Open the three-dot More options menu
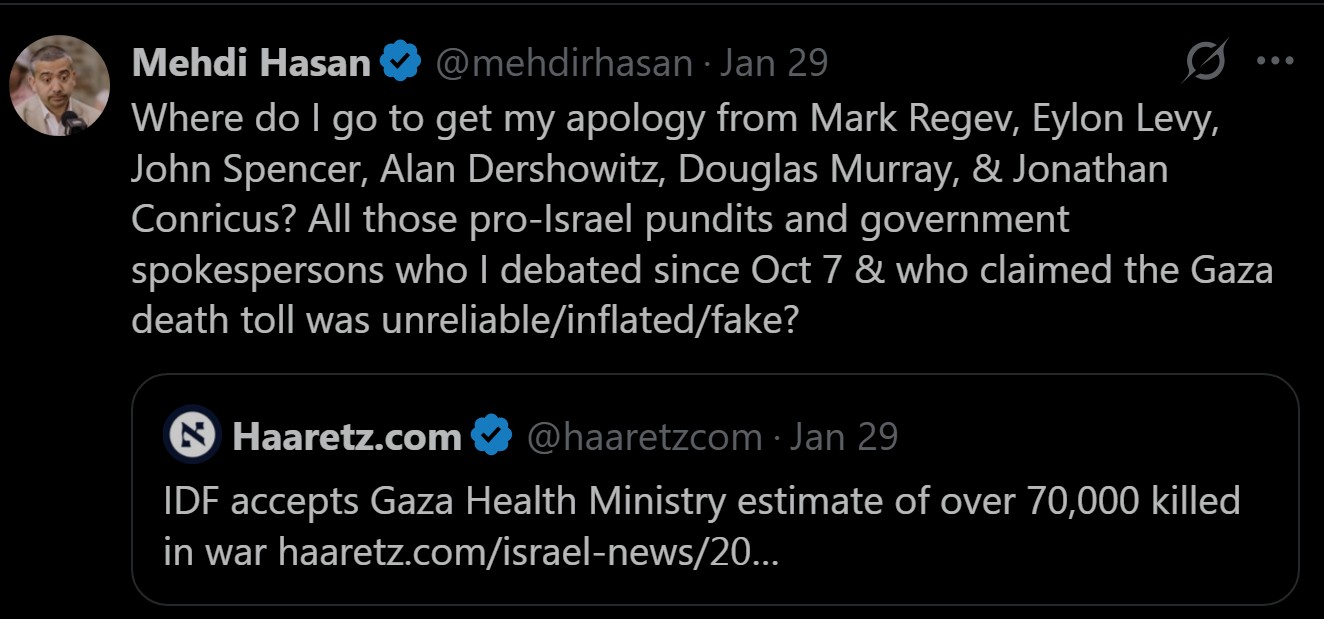 tap(1275, 62)
